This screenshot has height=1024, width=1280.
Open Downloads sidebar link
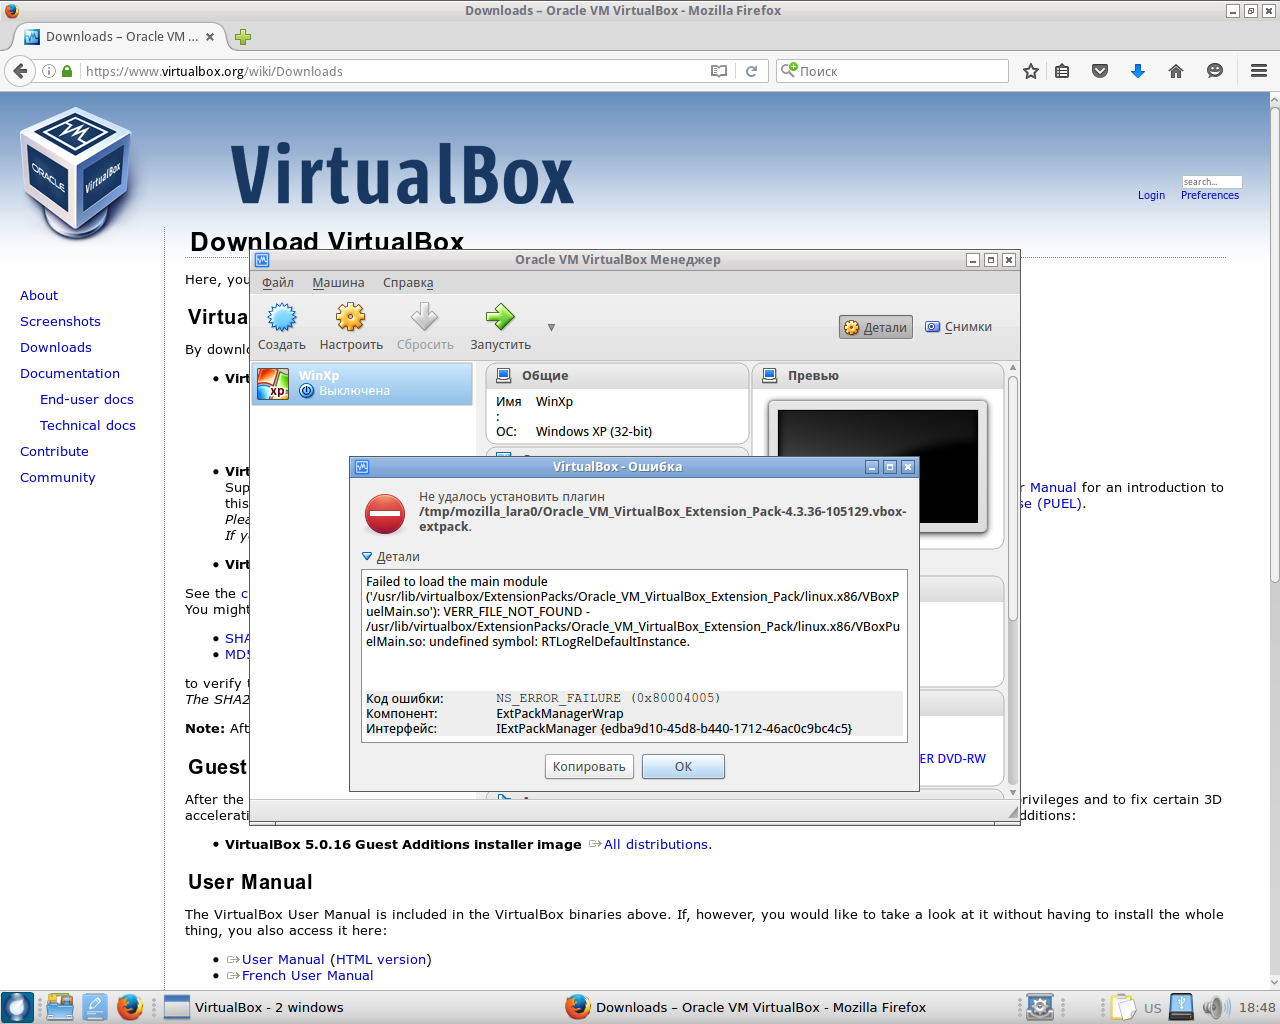pyautogui.click(x=56, y=348)
